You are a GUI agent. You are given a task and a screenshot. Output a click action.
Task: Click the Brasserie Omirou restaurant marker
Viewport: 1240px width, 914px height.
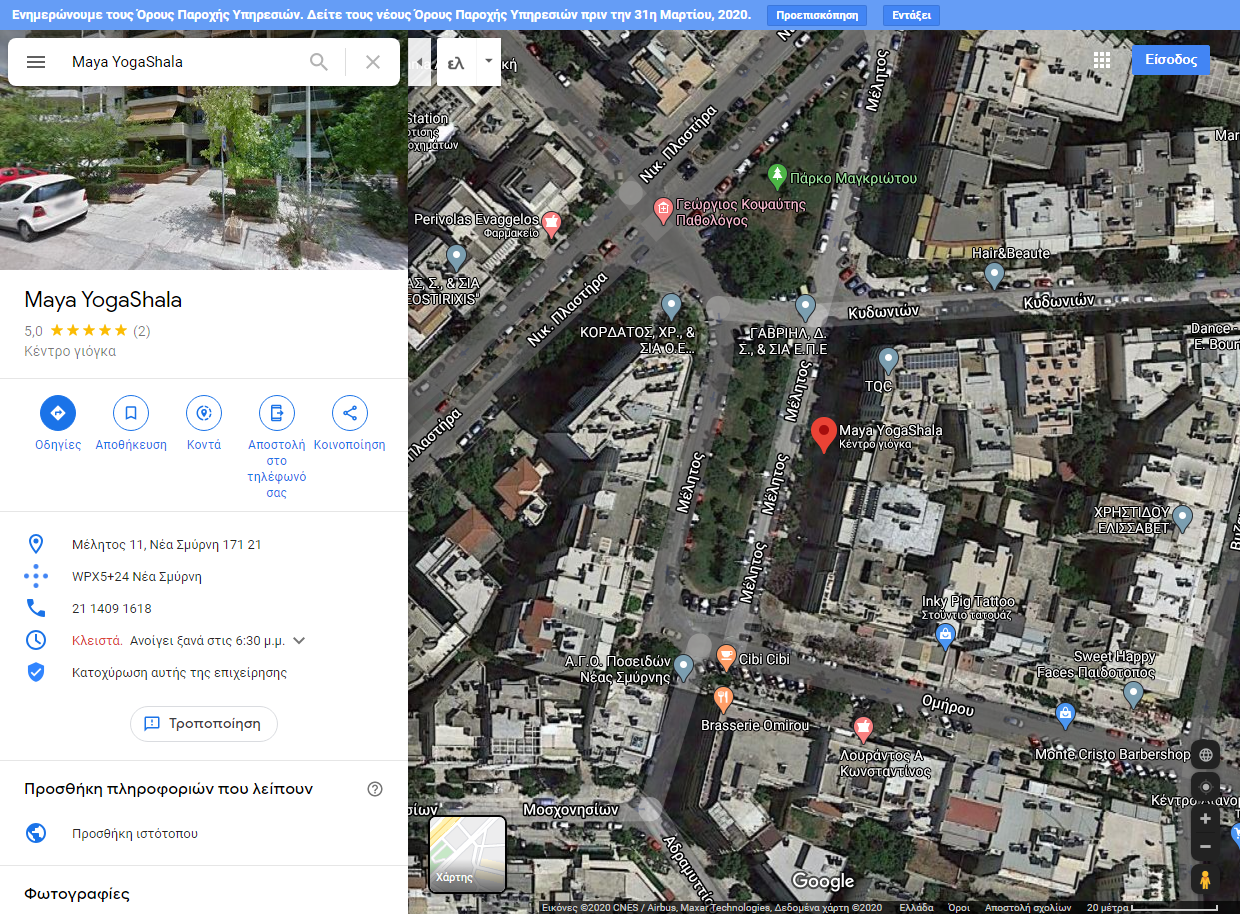(724, 699)
